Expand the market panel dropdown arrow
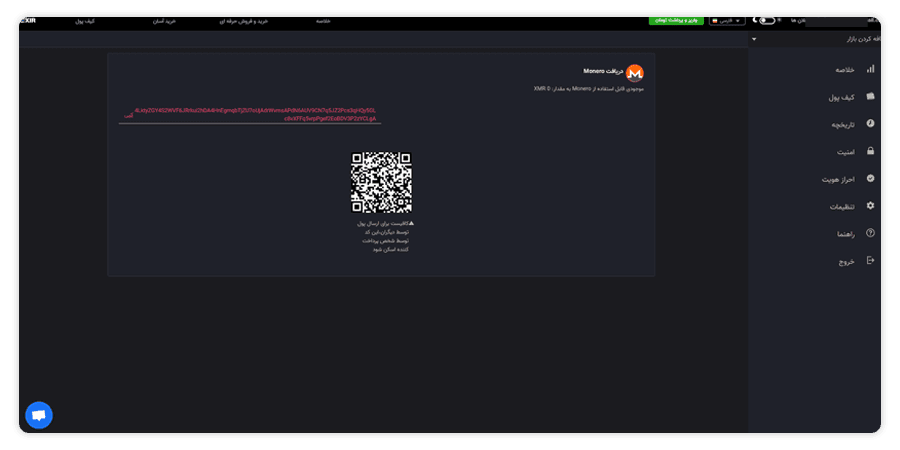Viewport: 900px width, 450px height. [754, 39]
